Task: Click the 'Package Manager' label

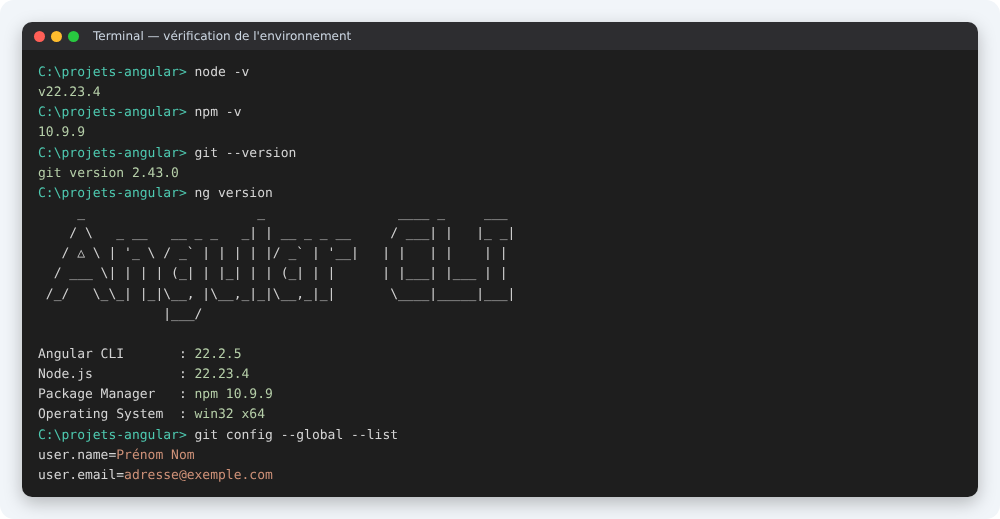Action: (96, 394)
